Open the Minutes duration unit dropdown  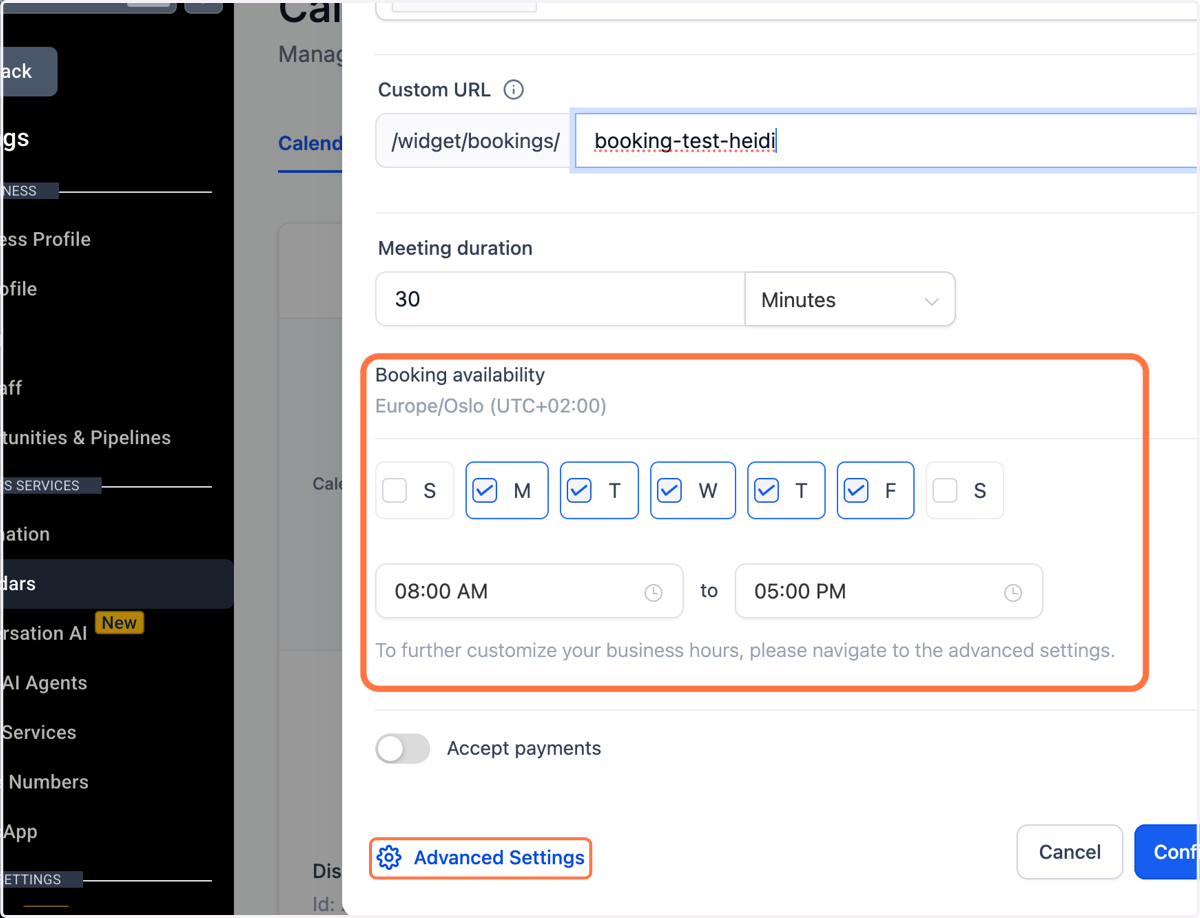[x=850, y=299]
